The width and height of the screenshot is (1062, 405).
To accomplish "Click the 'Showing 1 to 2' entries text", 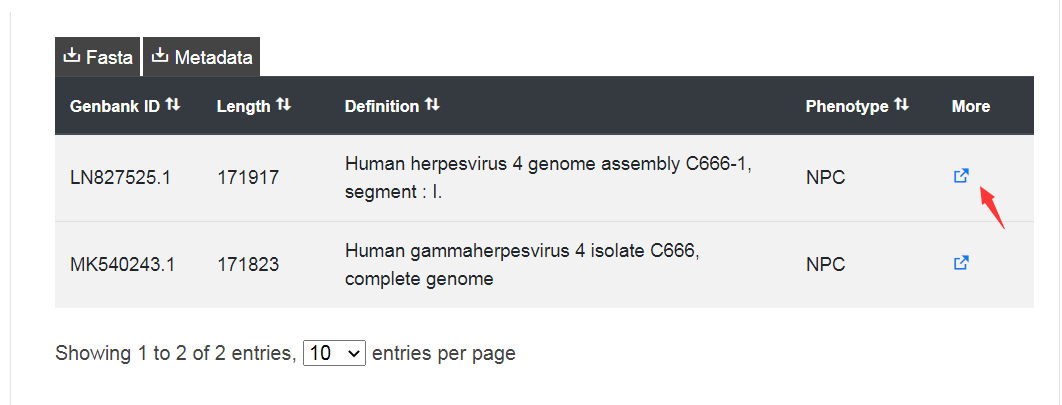I will 176,354.
